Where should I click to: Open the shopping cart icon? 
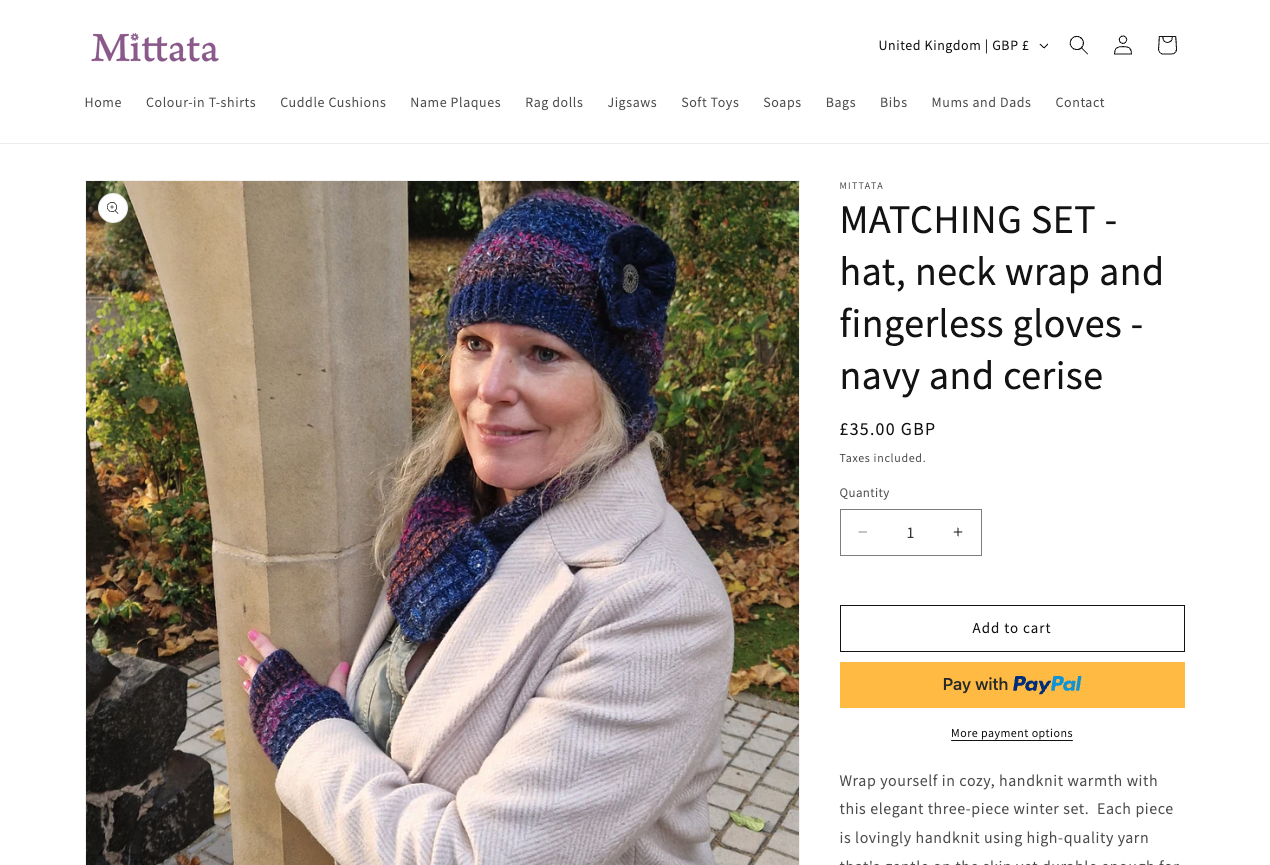(x=1166, y=45)
